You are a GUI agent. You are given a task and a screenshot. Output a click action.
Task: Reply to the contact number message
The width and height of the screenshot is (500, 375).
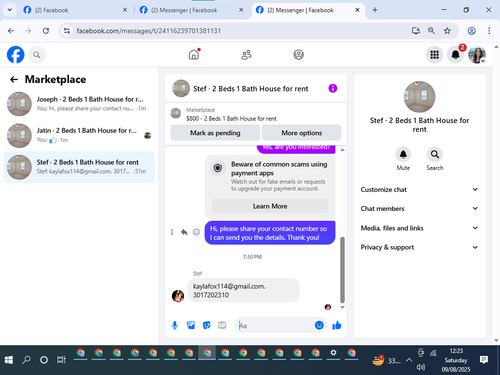click(184, 232)
